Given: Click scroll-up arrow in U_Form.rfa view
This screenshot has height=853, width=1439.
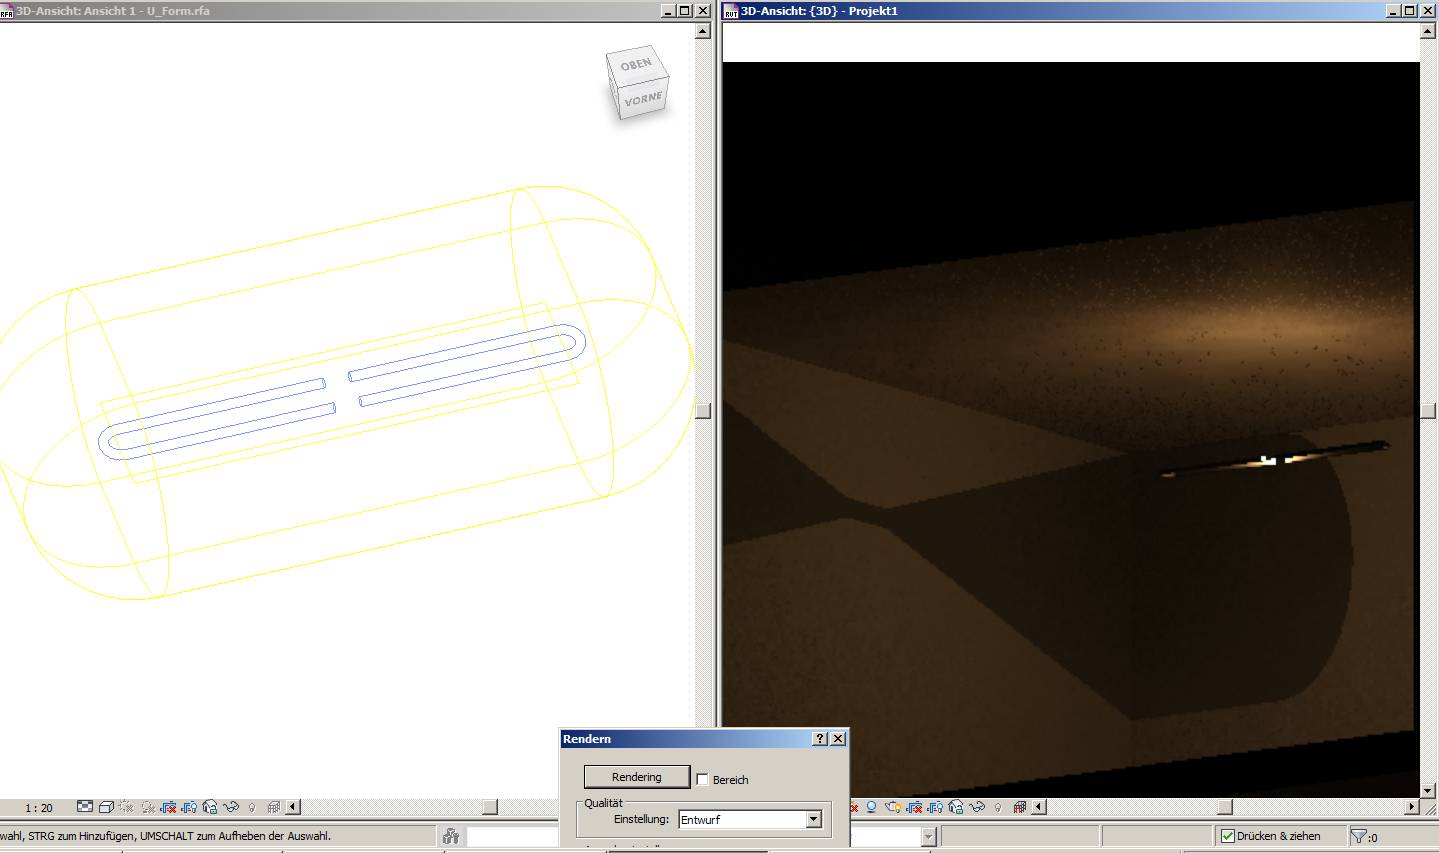Looking at the screenshot, I should 703,31.
